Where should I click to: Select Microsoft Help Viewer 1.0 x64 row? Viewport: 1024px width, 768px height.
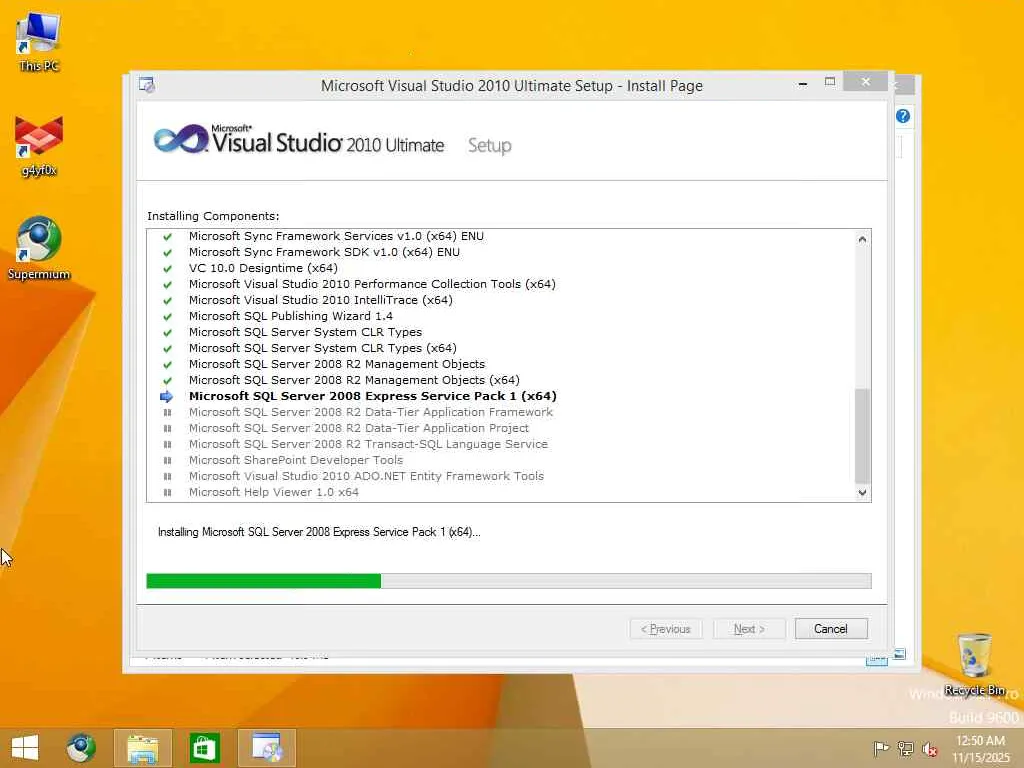[274, 492]
